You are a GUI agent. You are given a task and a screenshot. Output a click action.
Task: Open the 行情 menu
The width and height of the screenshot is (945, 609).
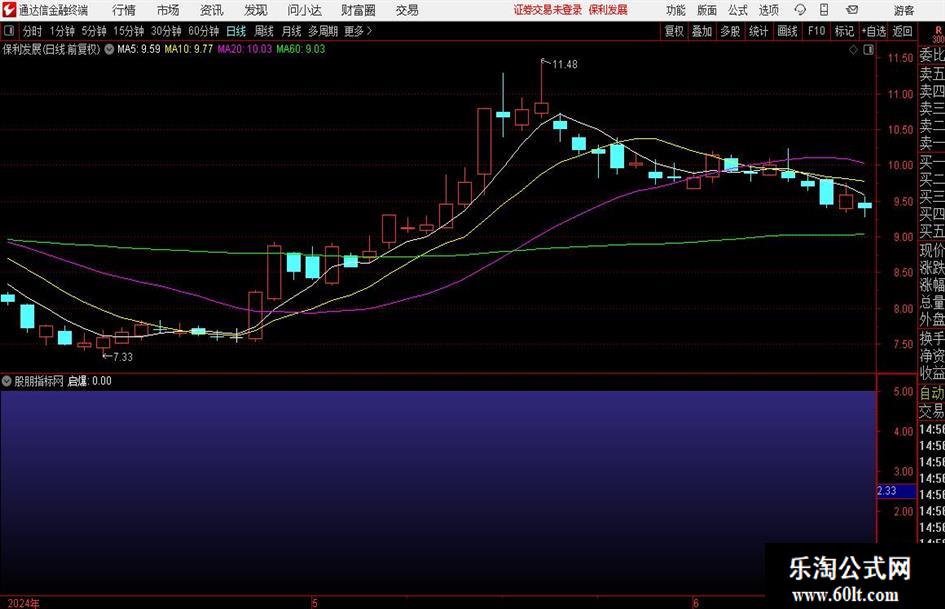coord(124,10)
